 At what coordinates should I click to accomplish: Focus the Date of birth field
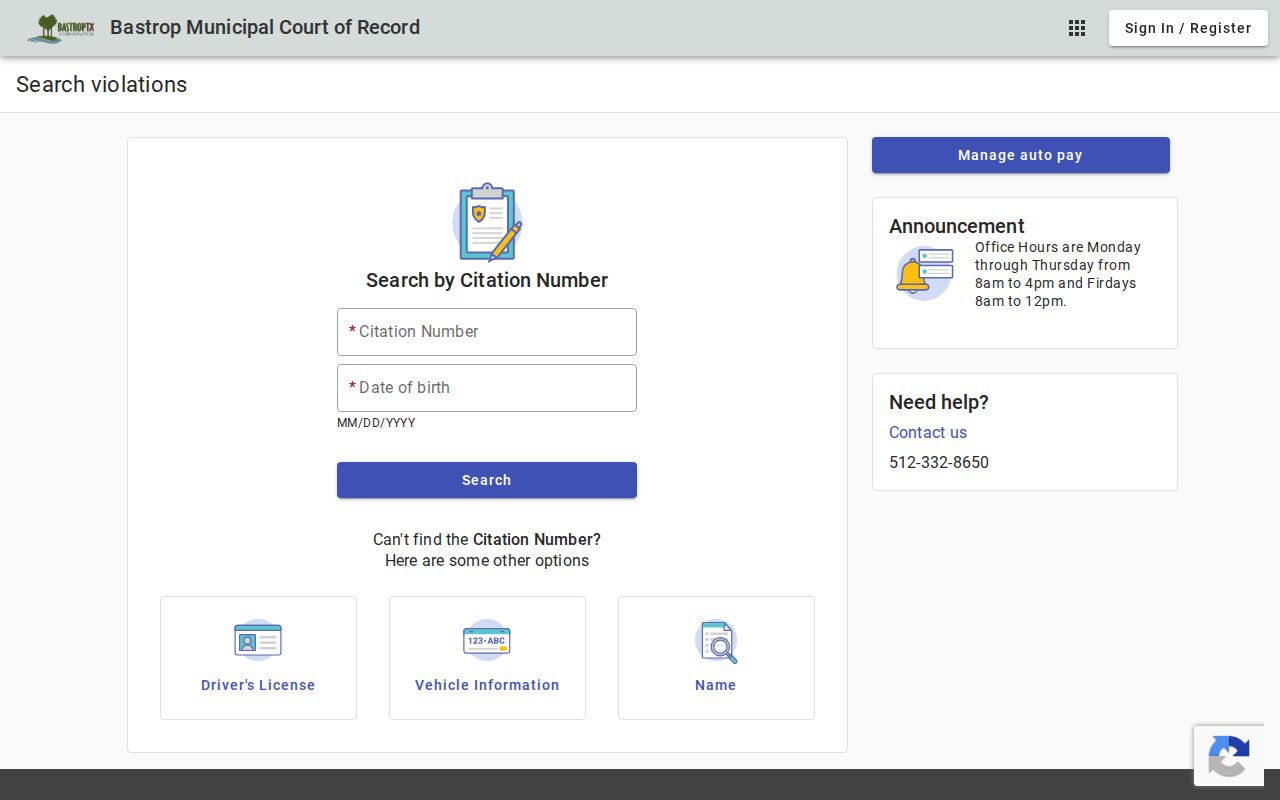pos(487,388)
